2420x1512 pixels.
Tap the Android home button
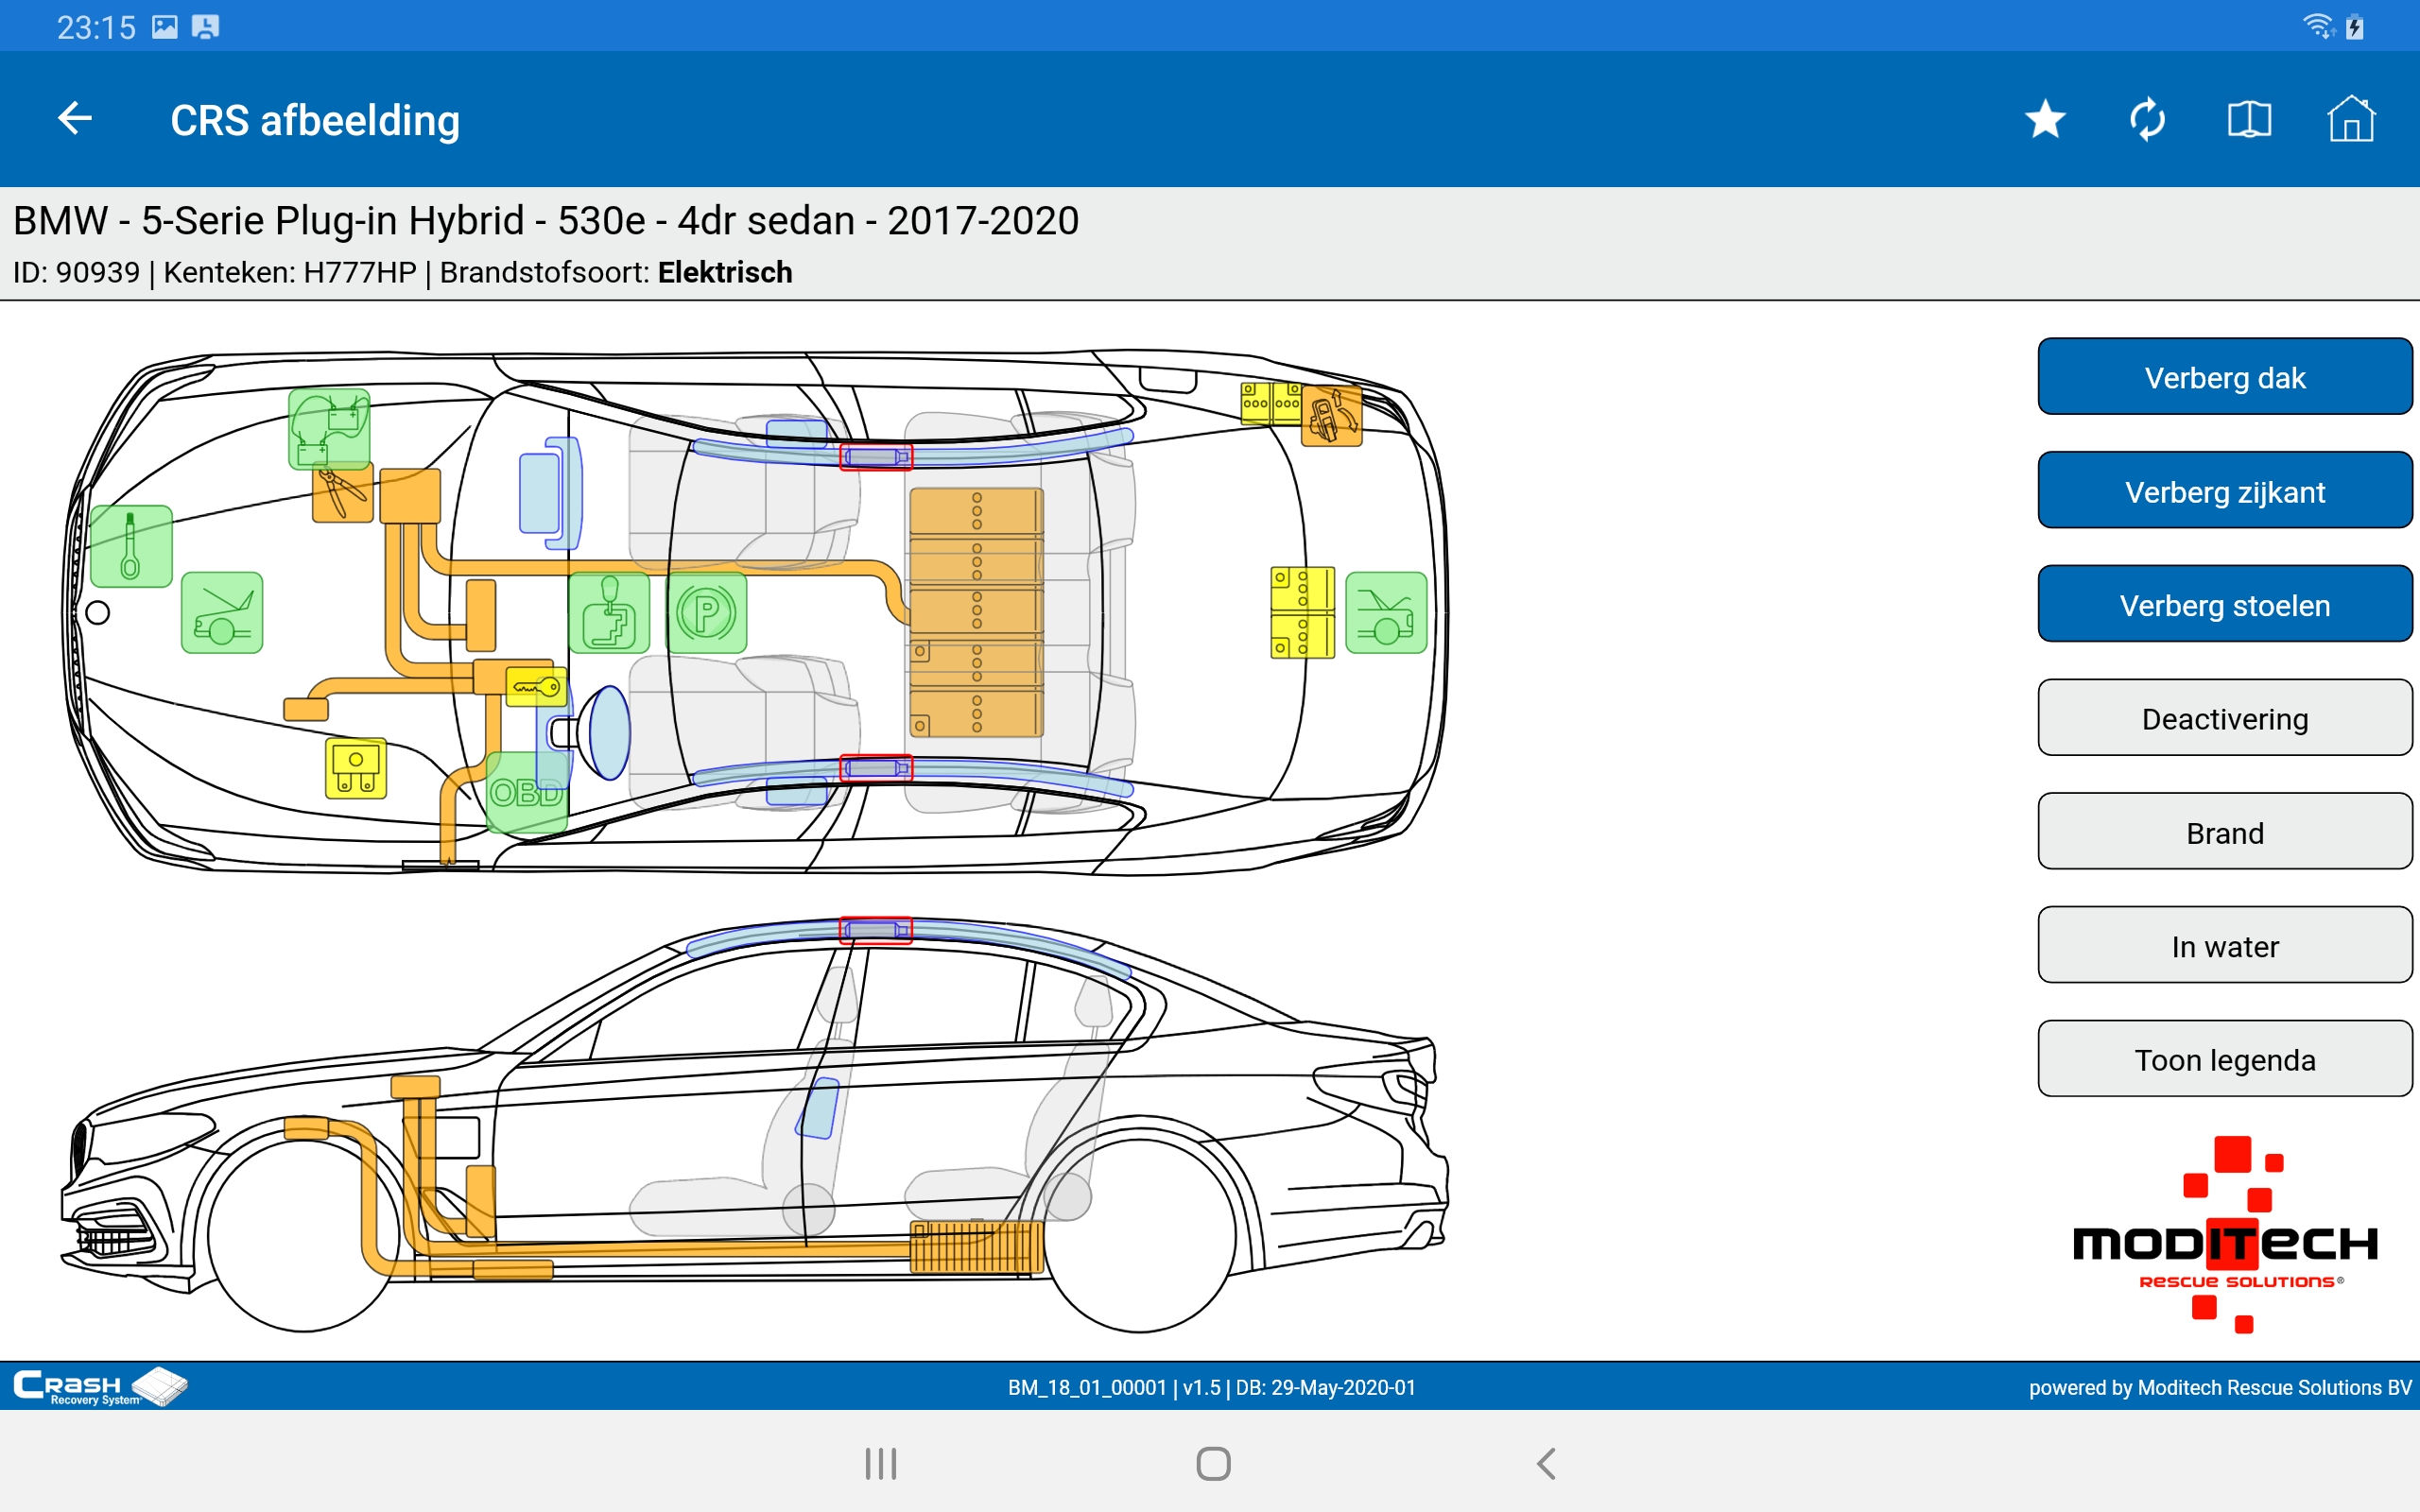[1213, 1464]
